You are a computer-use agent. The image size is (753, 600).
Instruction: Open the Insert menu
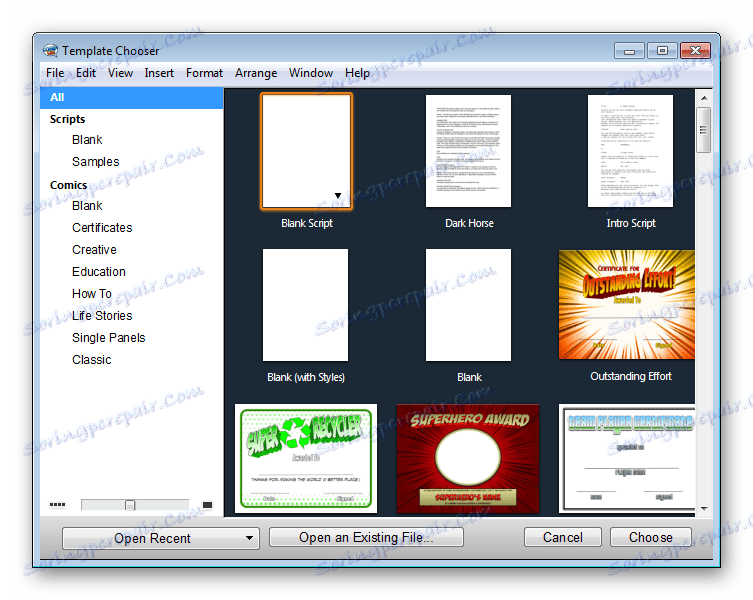pos(159,73)
